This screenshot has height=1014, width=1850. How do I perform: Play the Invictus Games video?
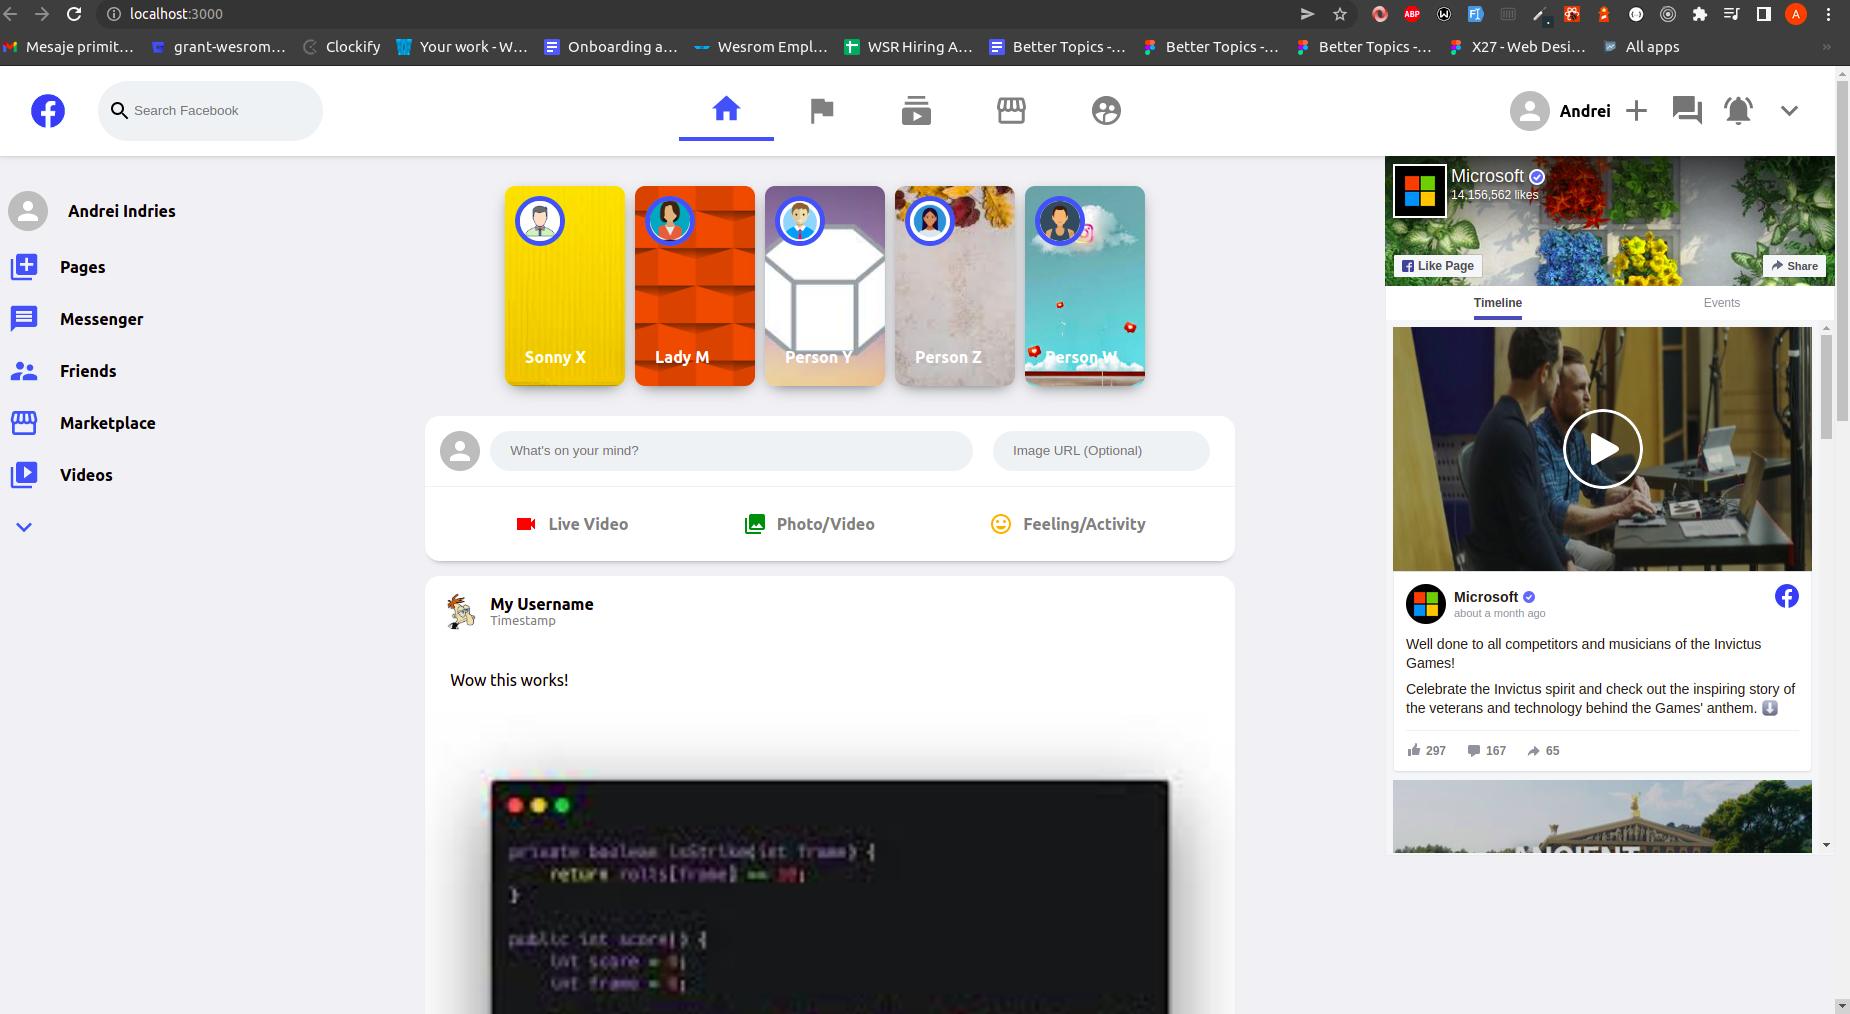[1601, 449]
